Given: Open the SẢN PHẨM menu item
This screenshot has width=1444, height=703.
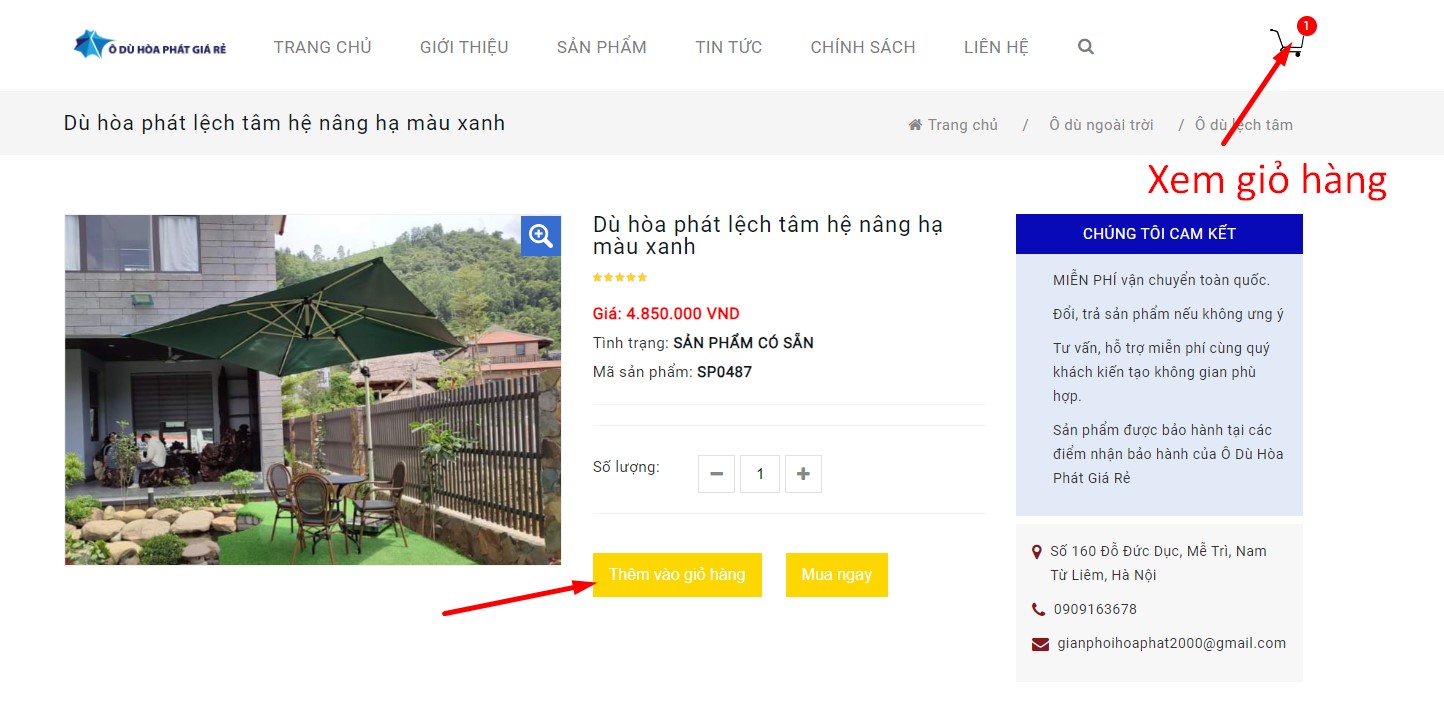Looking at the screenshot, I should (x=602, y=47).
